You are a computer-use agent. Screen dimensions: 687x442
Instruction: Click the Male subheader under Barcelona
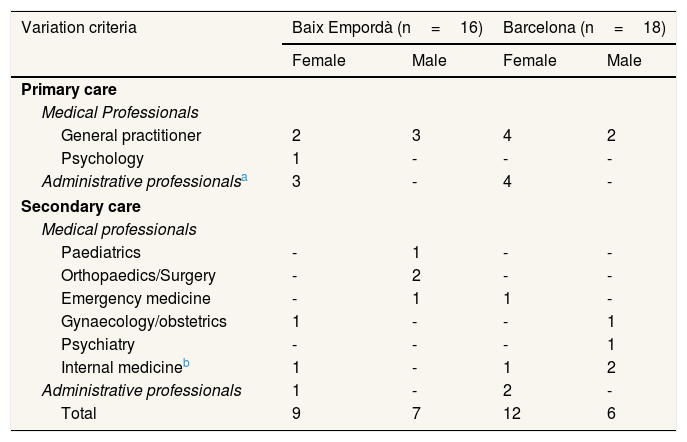(x=624, y=60)
